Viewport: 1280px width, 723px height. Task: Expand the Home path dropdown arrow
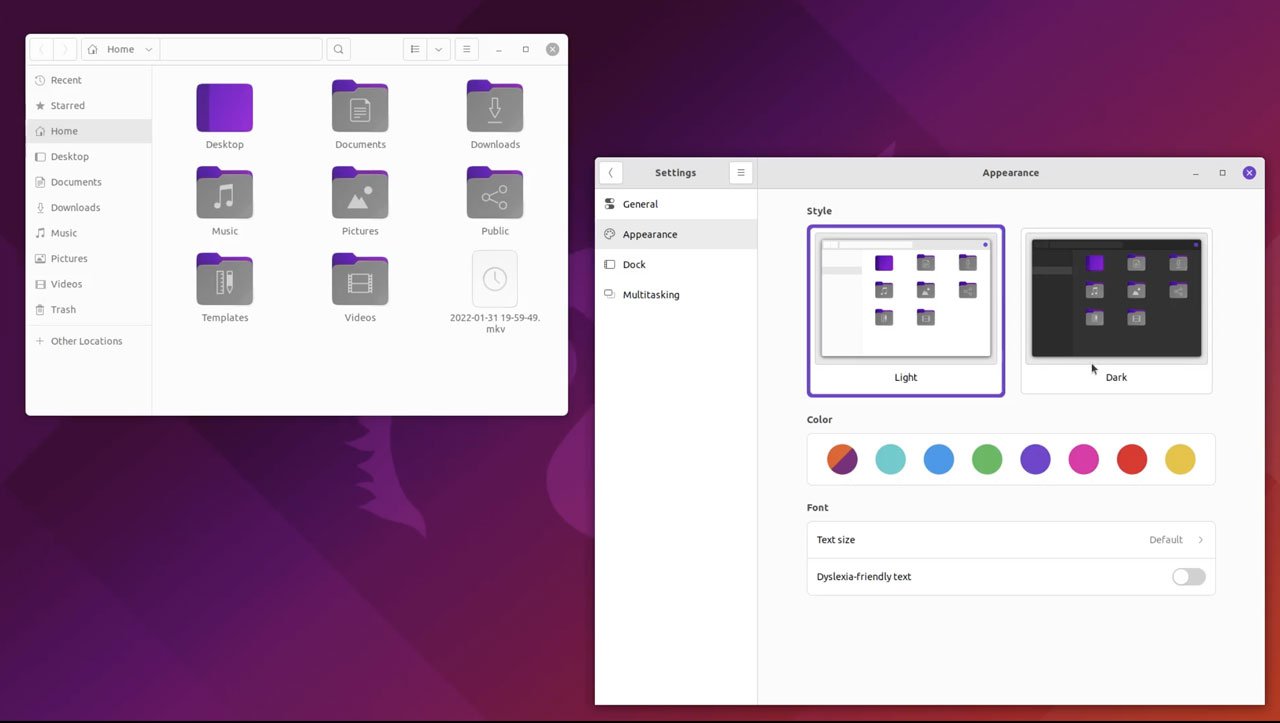coord(149,49)
